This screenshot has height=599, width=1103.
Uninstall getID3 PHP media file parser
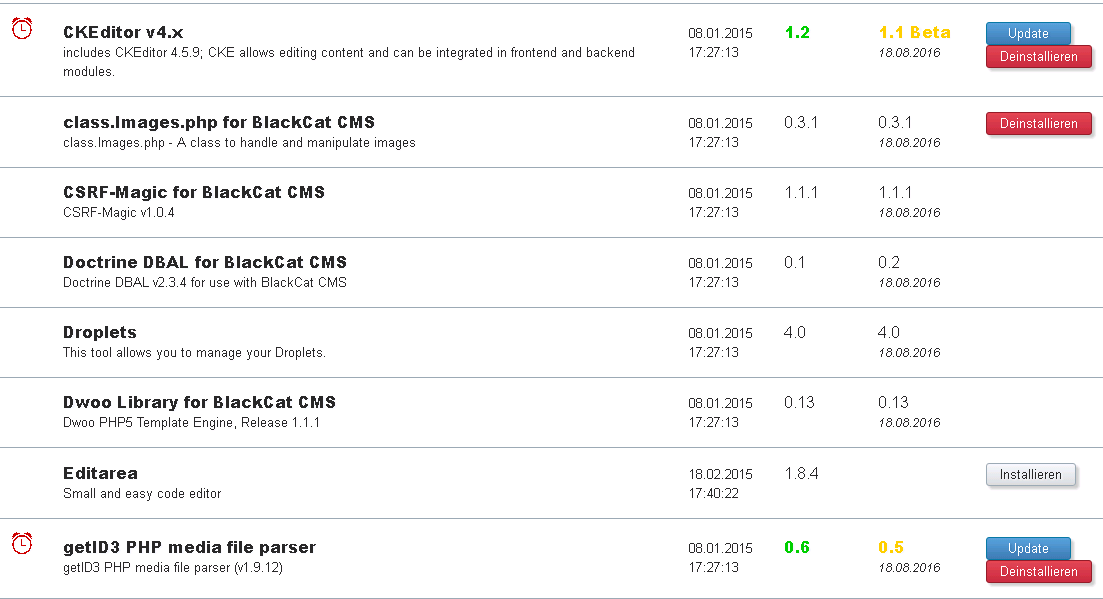pyautogui.click(x=1038, y=571)
